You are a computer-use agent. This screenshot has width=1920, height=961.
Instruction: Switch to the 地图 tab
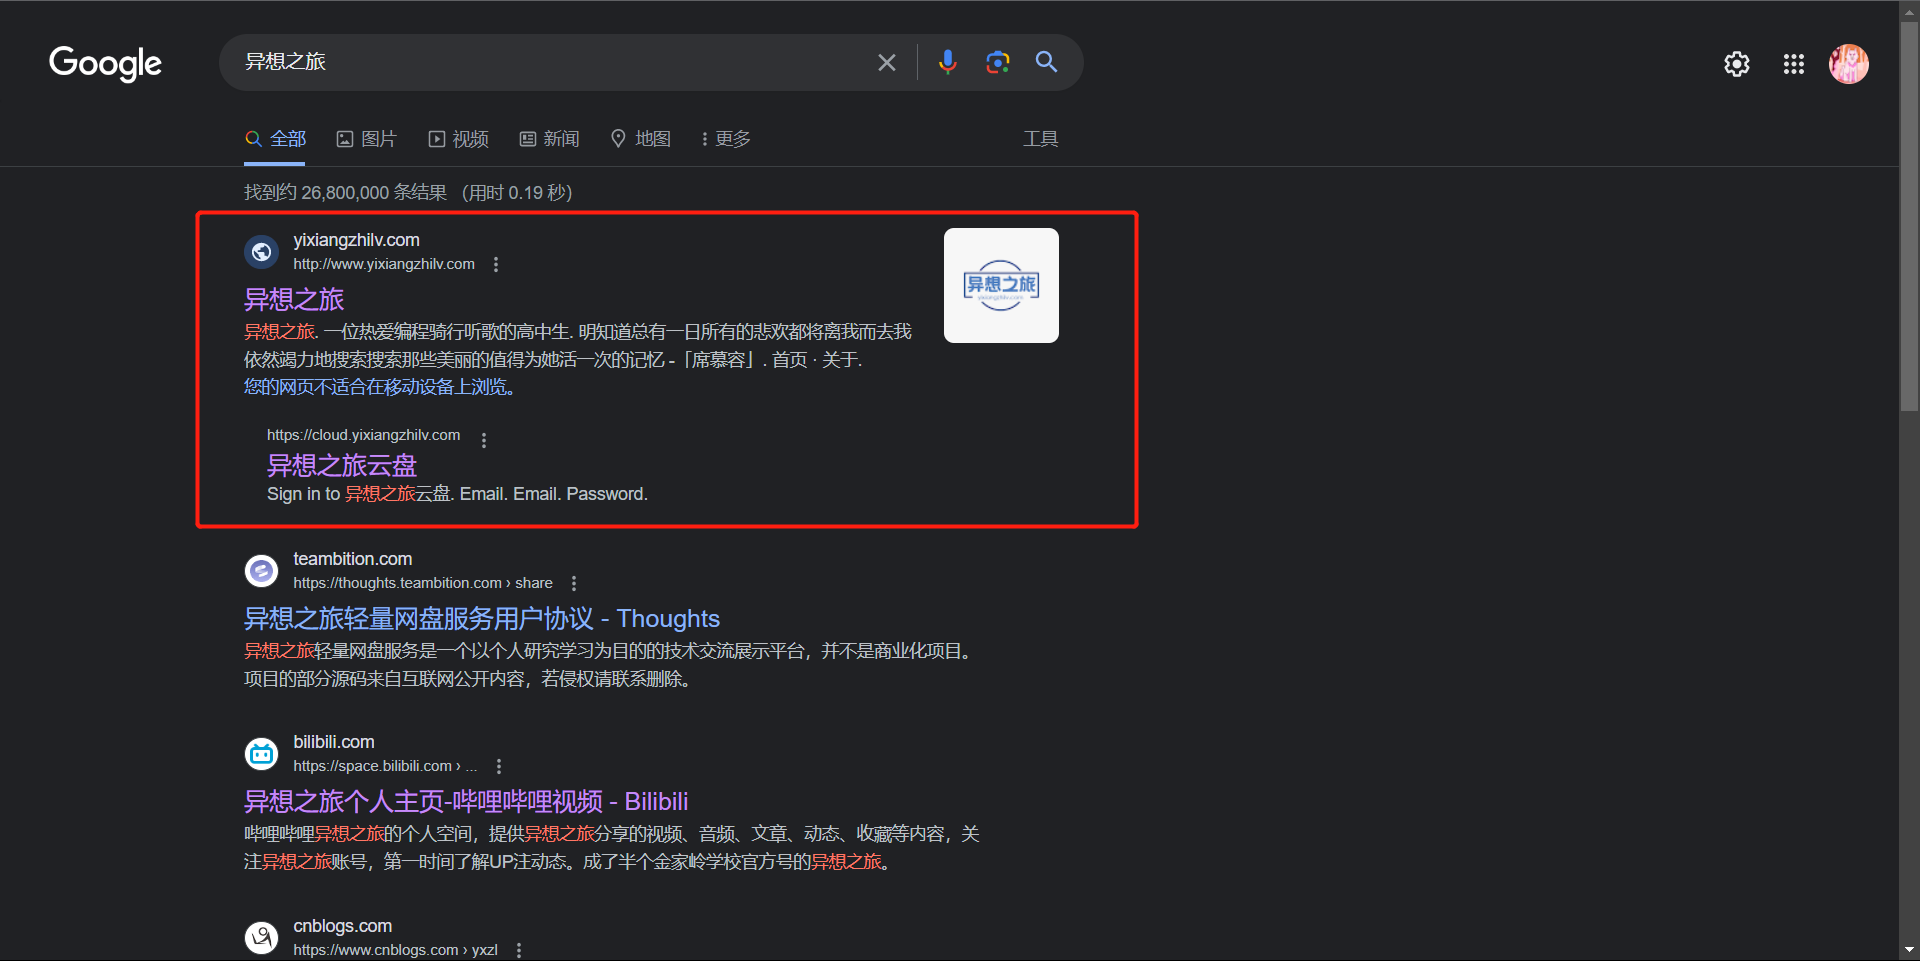[641, 139]
